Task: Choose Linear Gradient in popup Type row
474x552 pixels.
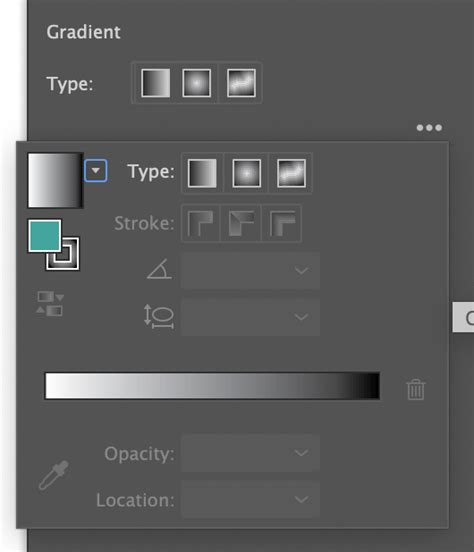Action: coord(202,173)
